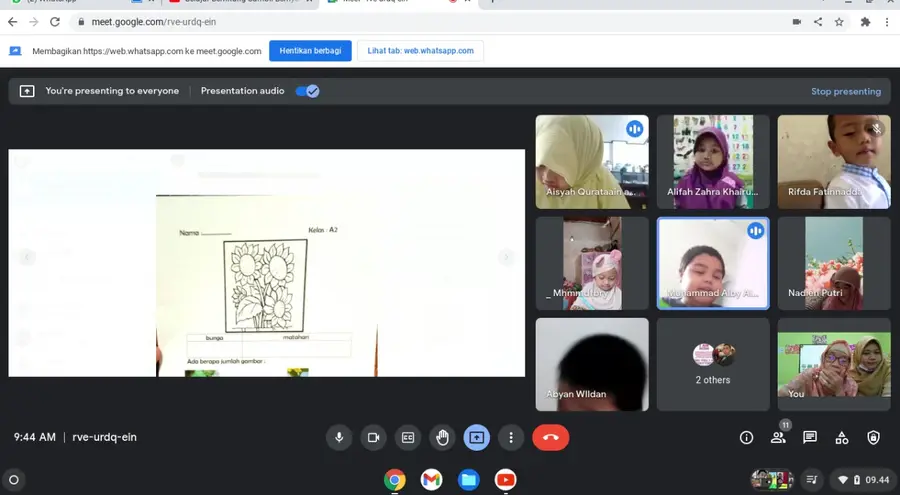
Task: Bookmark this tab star icon
Action: [839, 22]
